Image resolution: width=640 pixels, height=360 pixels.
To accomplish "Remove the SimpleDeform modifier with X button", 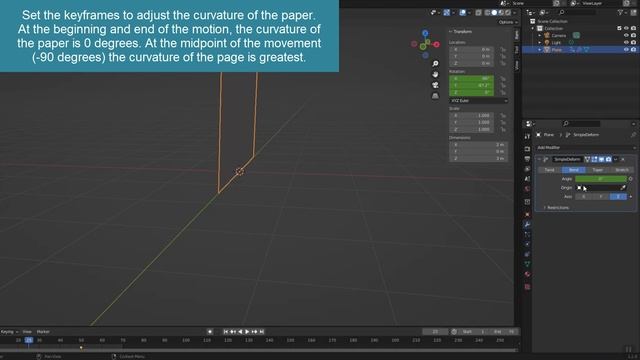I will coord(623,159).
